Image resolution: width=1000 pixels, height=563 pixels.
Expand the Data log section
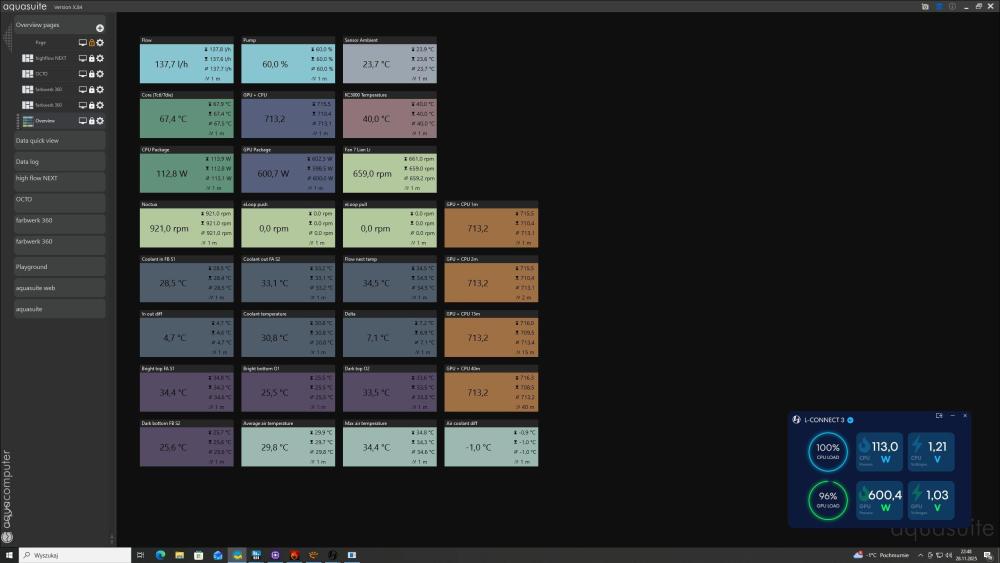tap(59, 161)
